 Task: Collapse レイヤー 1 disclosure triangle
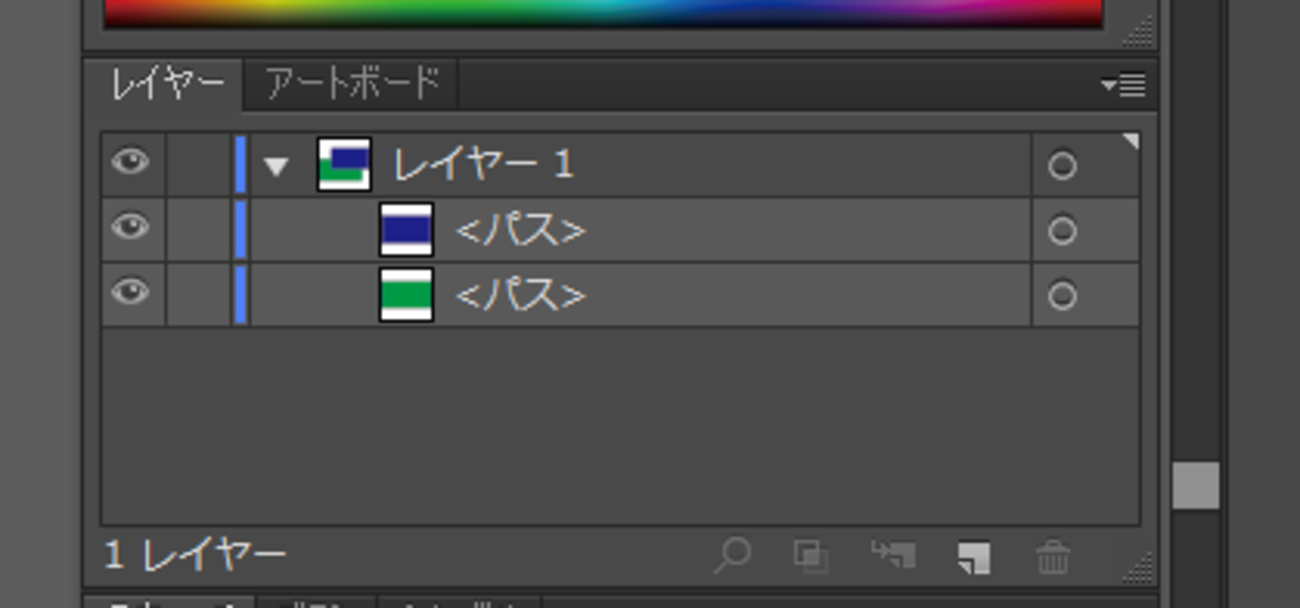pyautogui.click(x=276, y=166)
